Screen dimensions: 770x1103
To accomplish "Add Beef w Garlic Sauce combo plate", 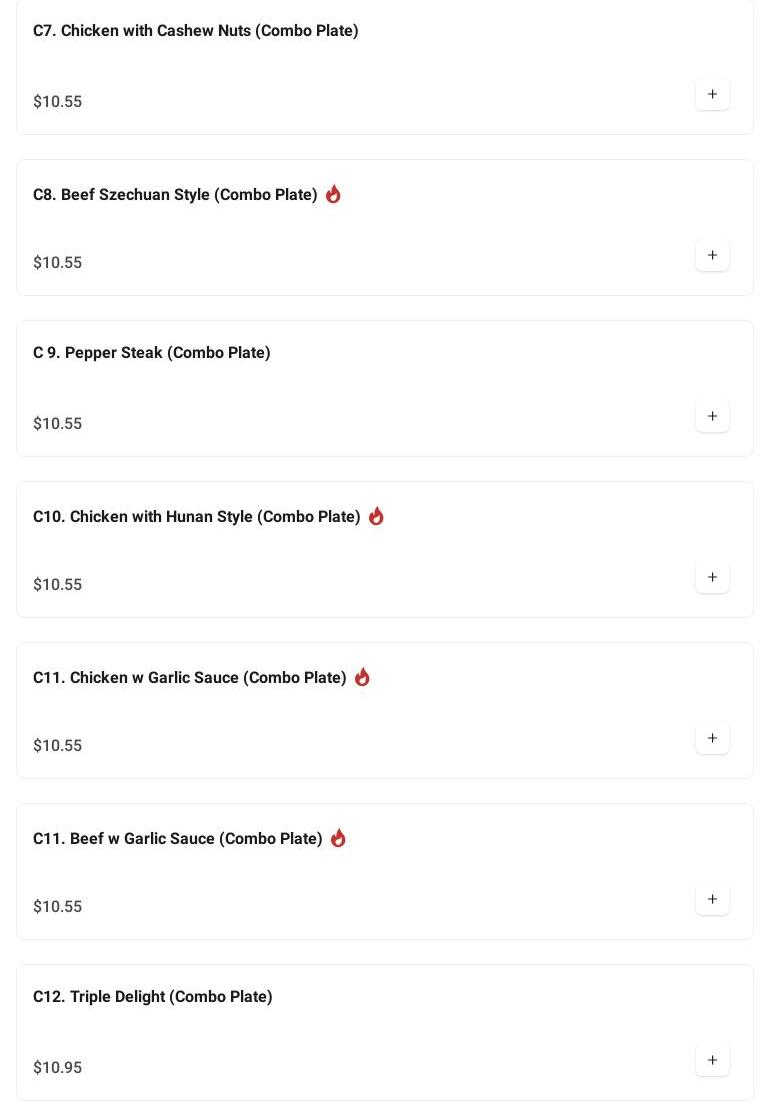I will pyautogui.click(x=712, y=899).
